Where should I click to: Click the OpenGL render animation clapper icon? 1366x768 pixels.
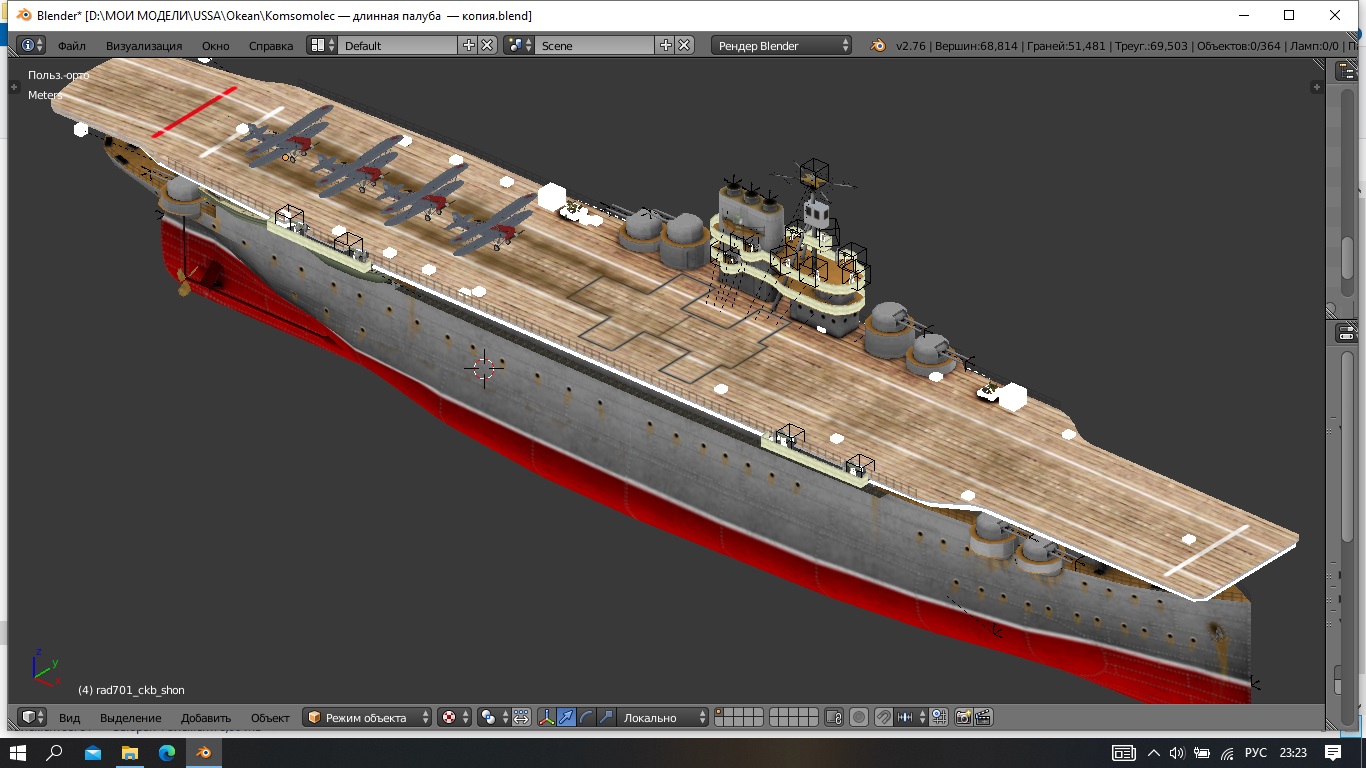coord(983,717)
